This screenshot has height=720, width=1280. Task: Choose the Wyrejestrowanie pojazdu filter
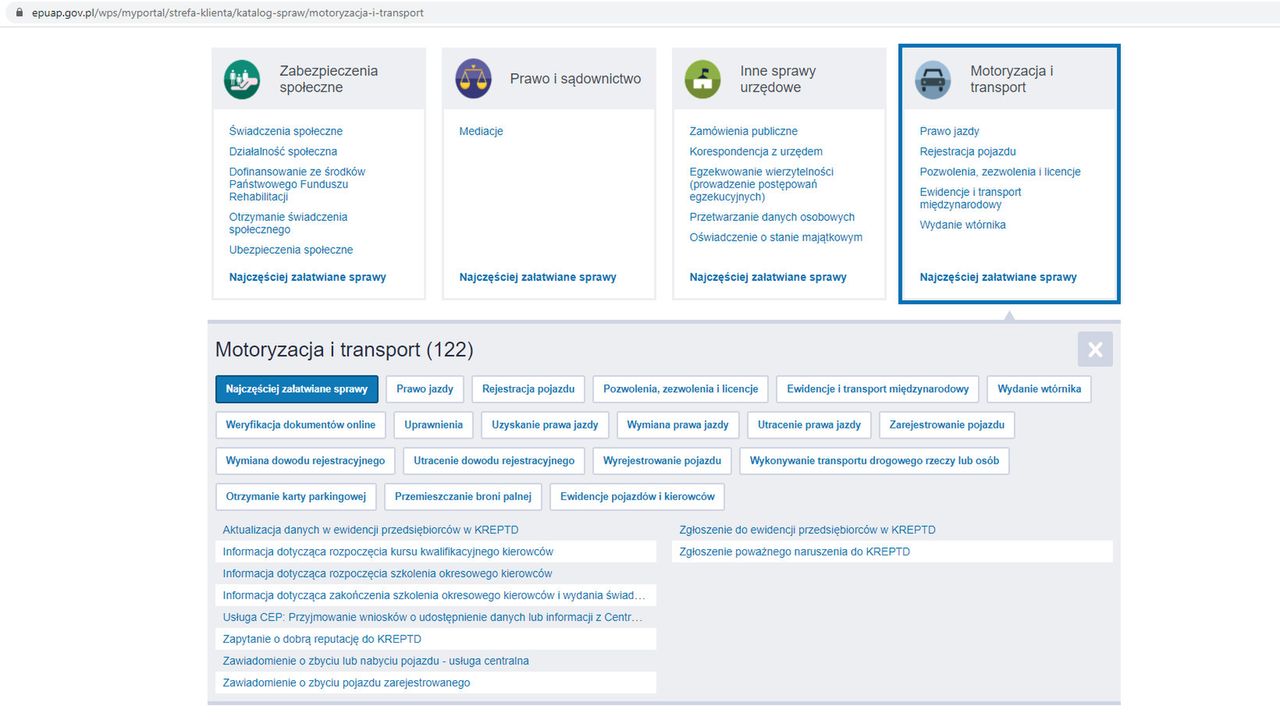[x=662, y=461]
